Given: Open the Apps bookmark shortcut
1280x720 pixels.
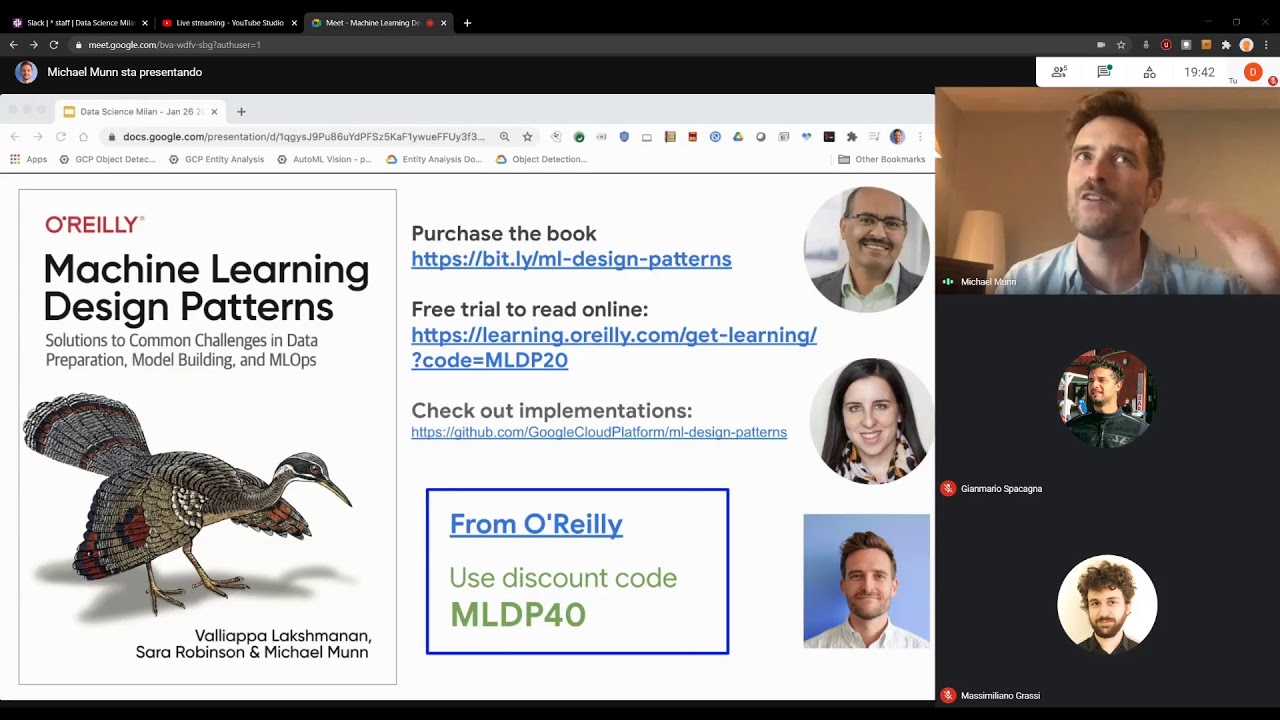Looking at the screenshot, I should tap(29, 159).
